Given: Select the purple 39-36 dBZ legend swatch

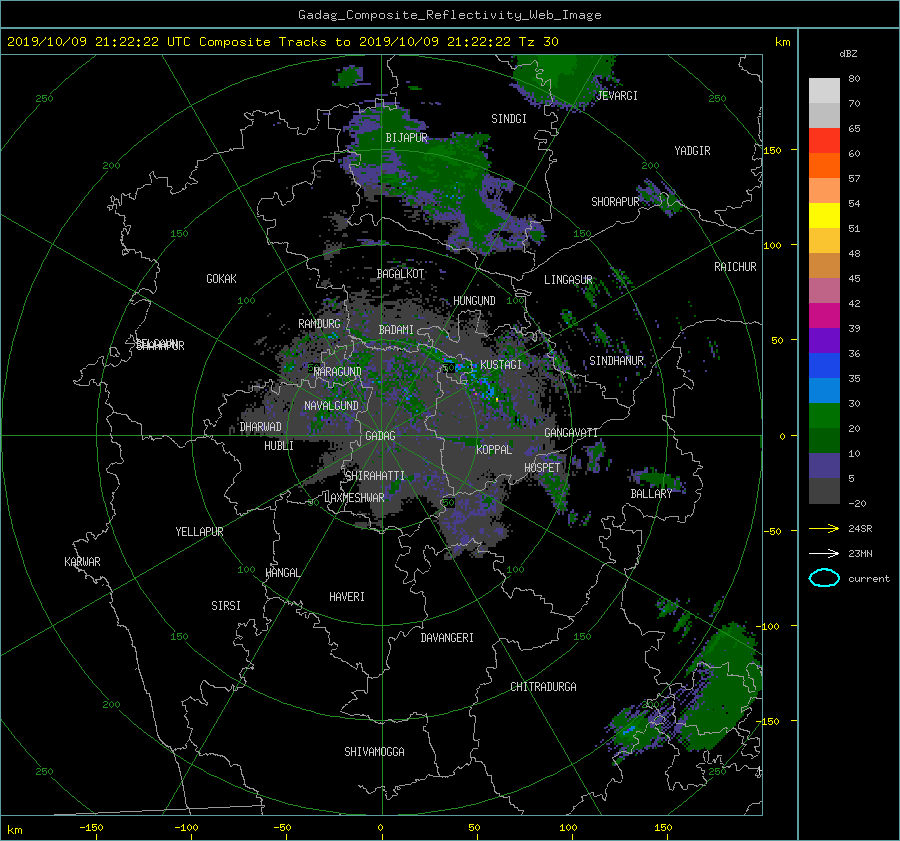Looking at the screenshot, I should 824,340.
